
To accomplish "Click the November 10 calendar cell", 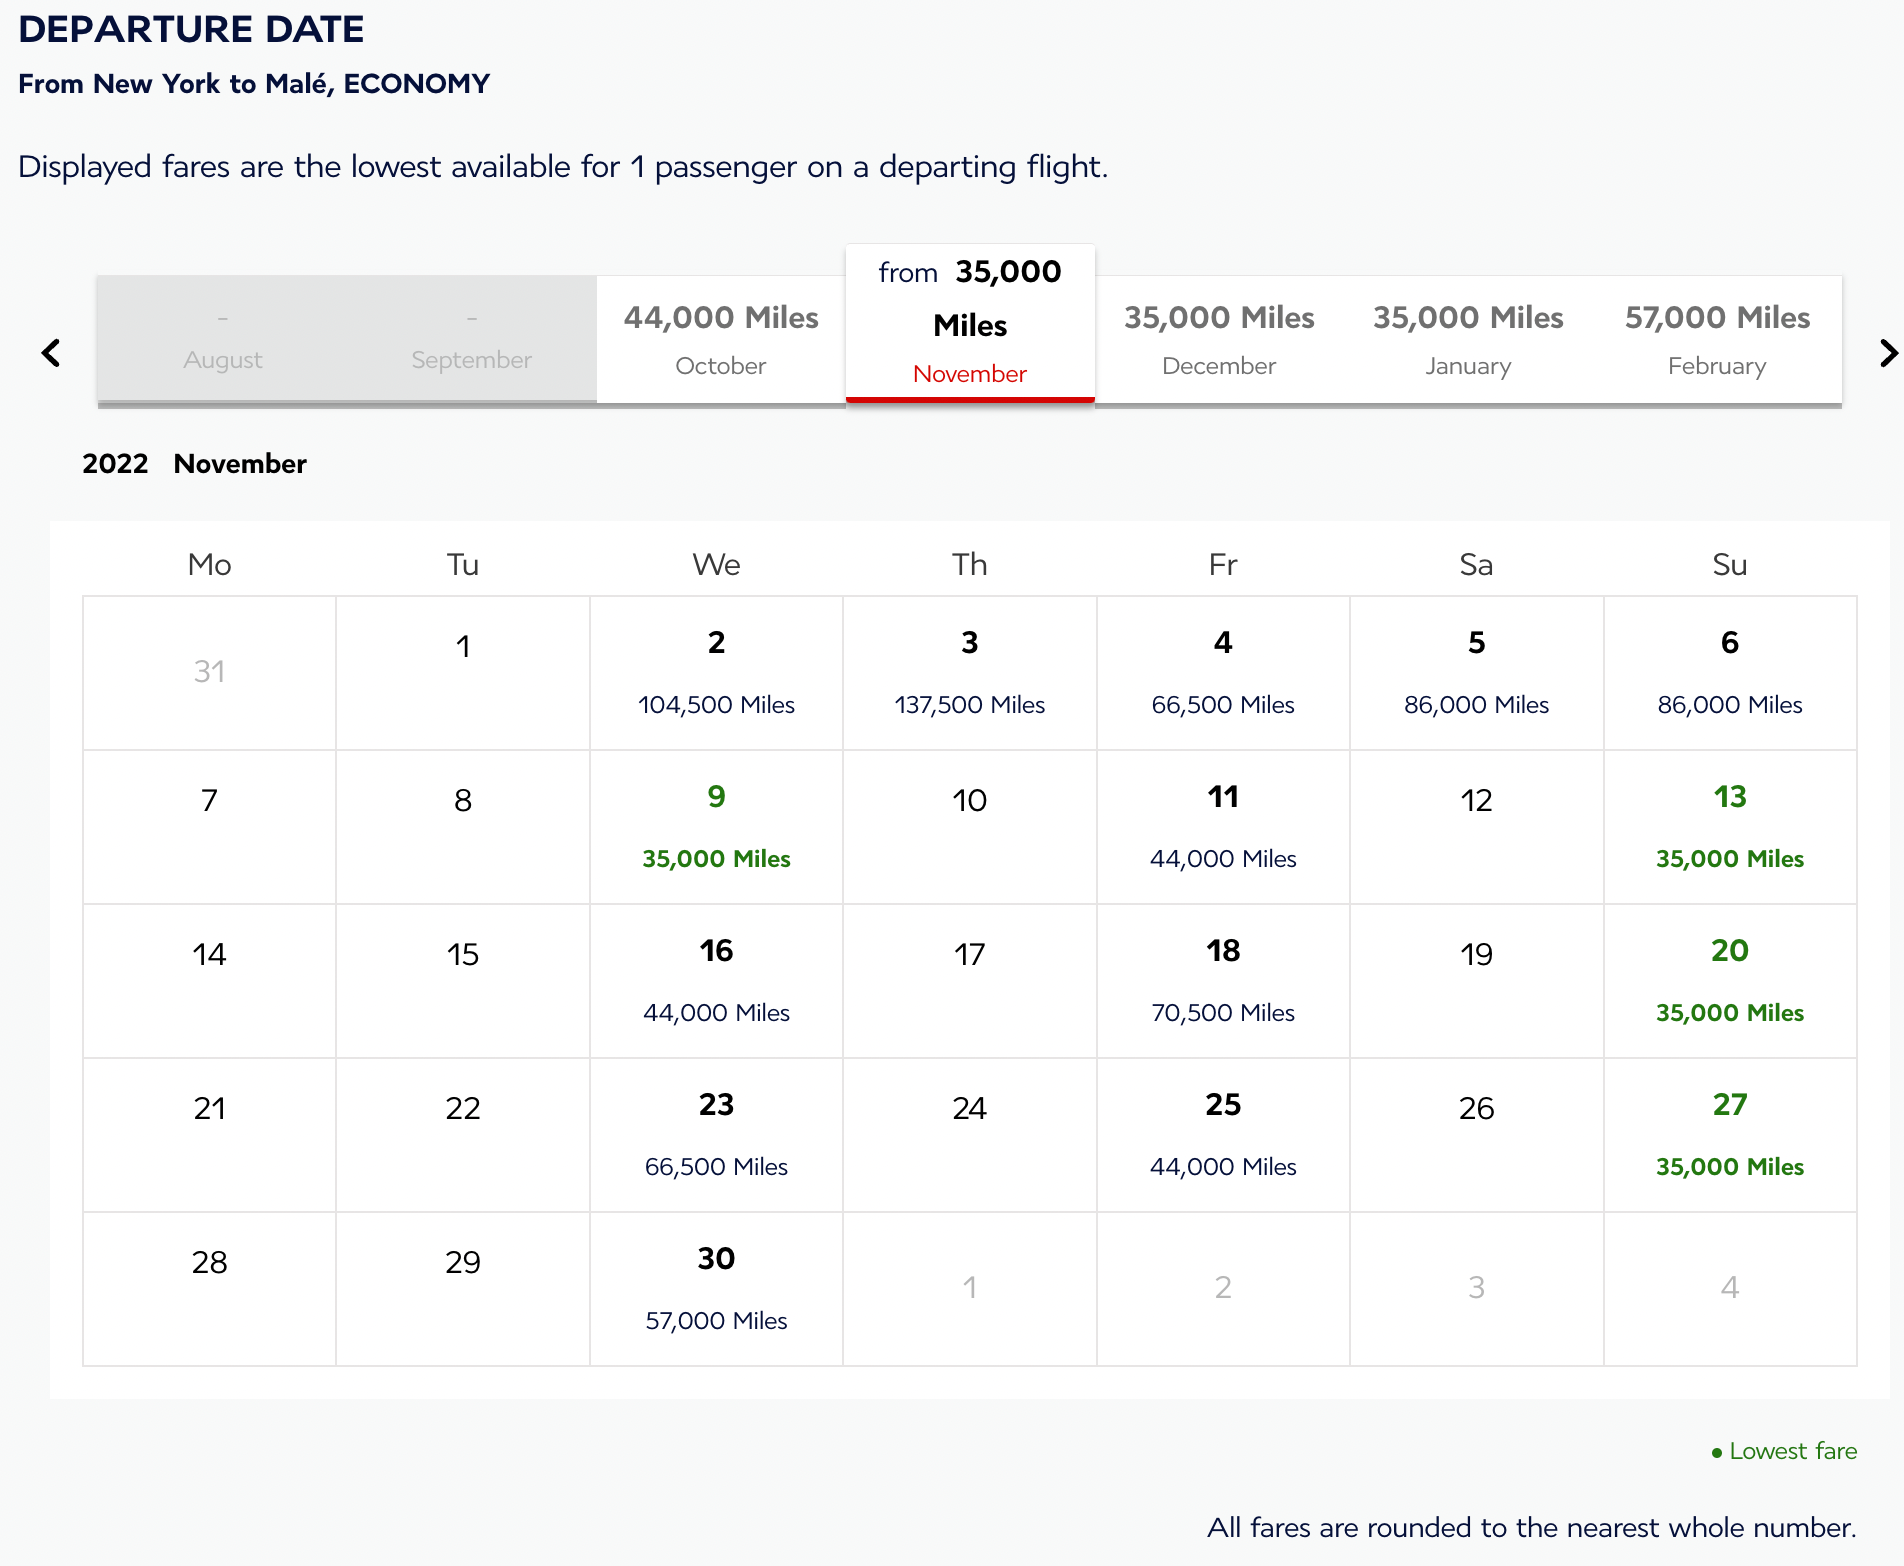I will [x=970, y=827].
